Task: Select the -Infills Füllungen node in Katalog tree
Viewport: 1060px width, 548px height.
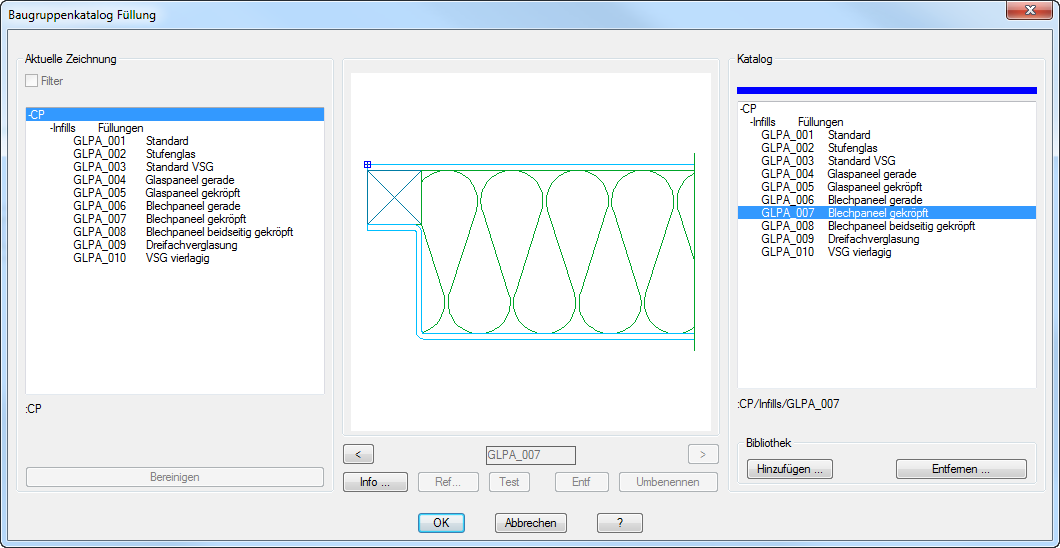Action: tap(796, 122)
